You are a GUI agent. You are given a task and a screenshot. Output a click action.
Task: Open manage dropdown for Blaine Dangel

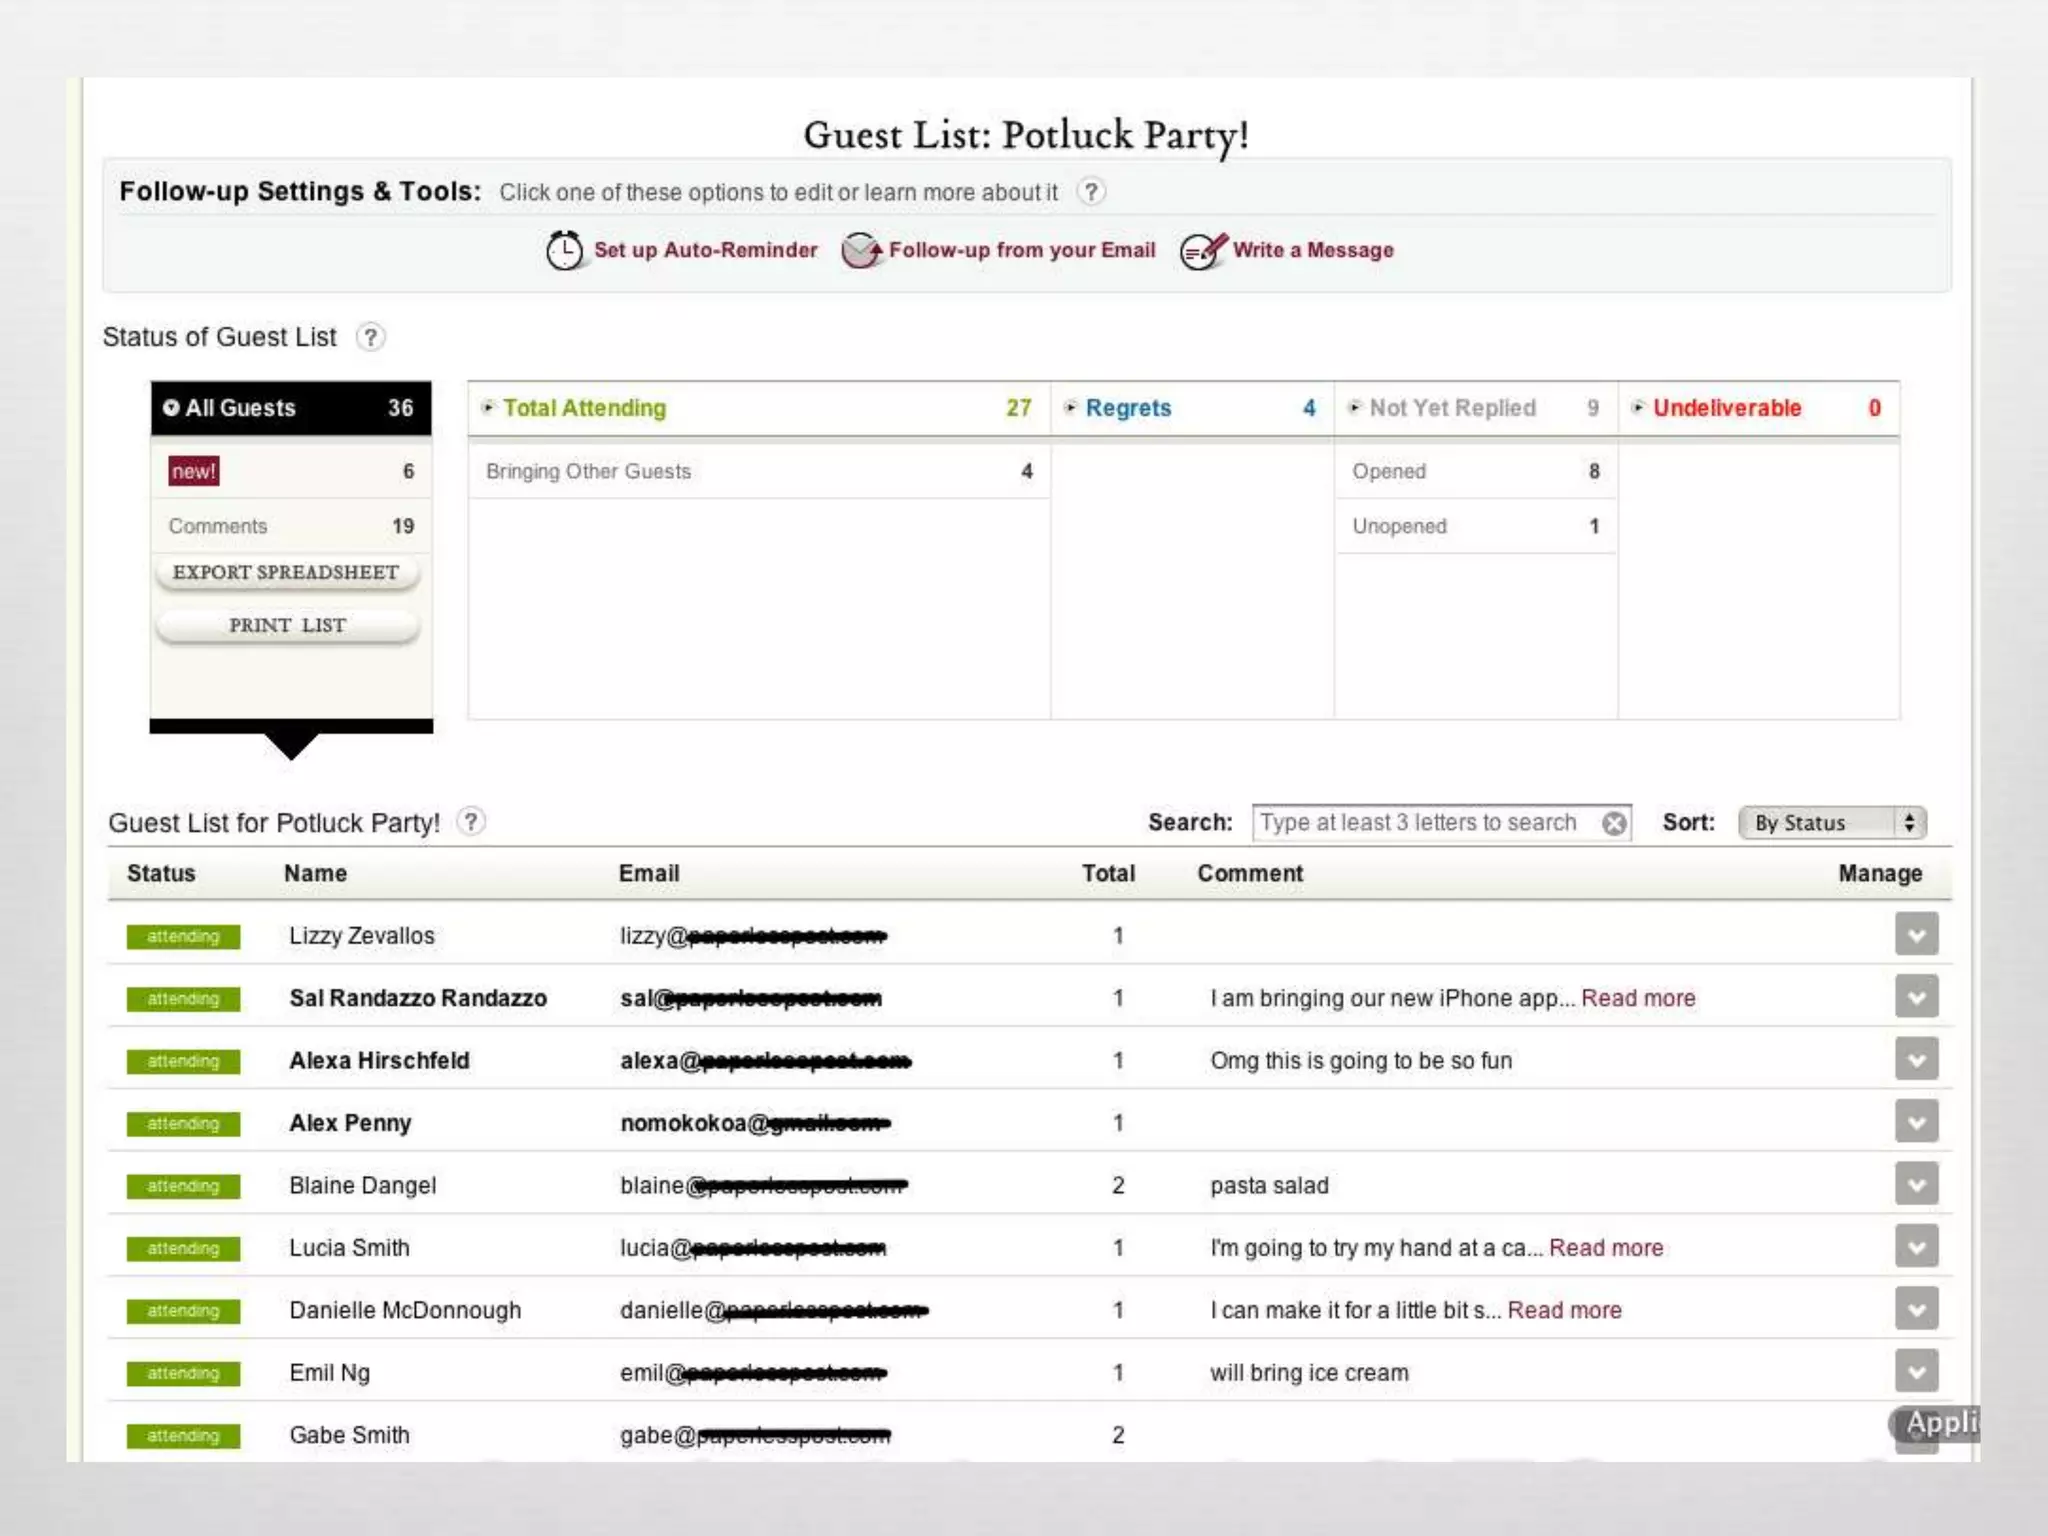coord(1915,1185)
